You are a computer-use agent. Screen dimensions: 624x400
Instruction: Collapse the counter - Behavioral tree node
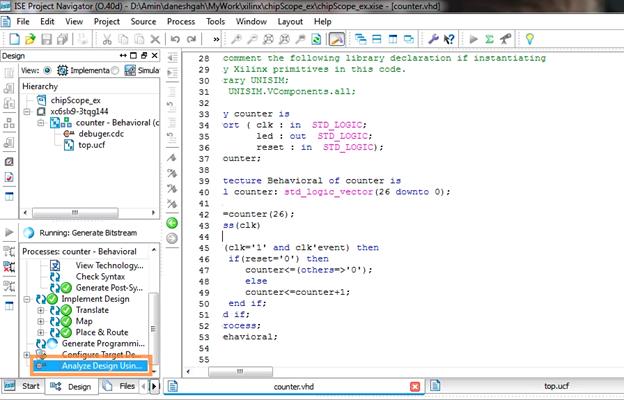[41, 123]
